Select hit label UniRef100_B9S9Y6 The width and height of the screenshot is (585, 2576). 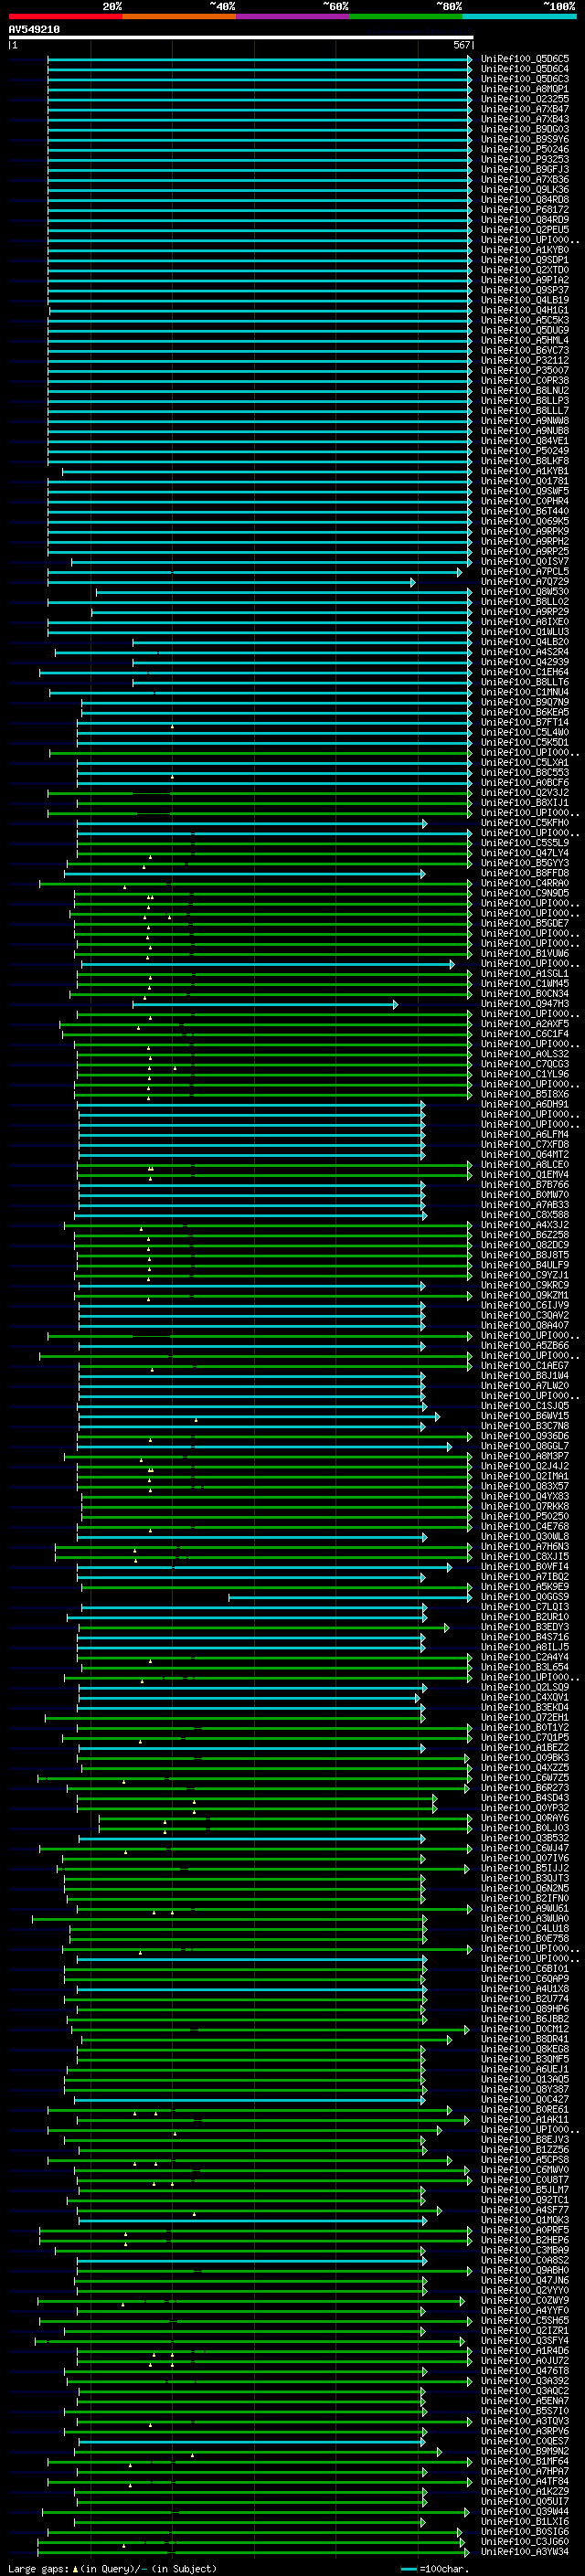[x=525, y=139]
